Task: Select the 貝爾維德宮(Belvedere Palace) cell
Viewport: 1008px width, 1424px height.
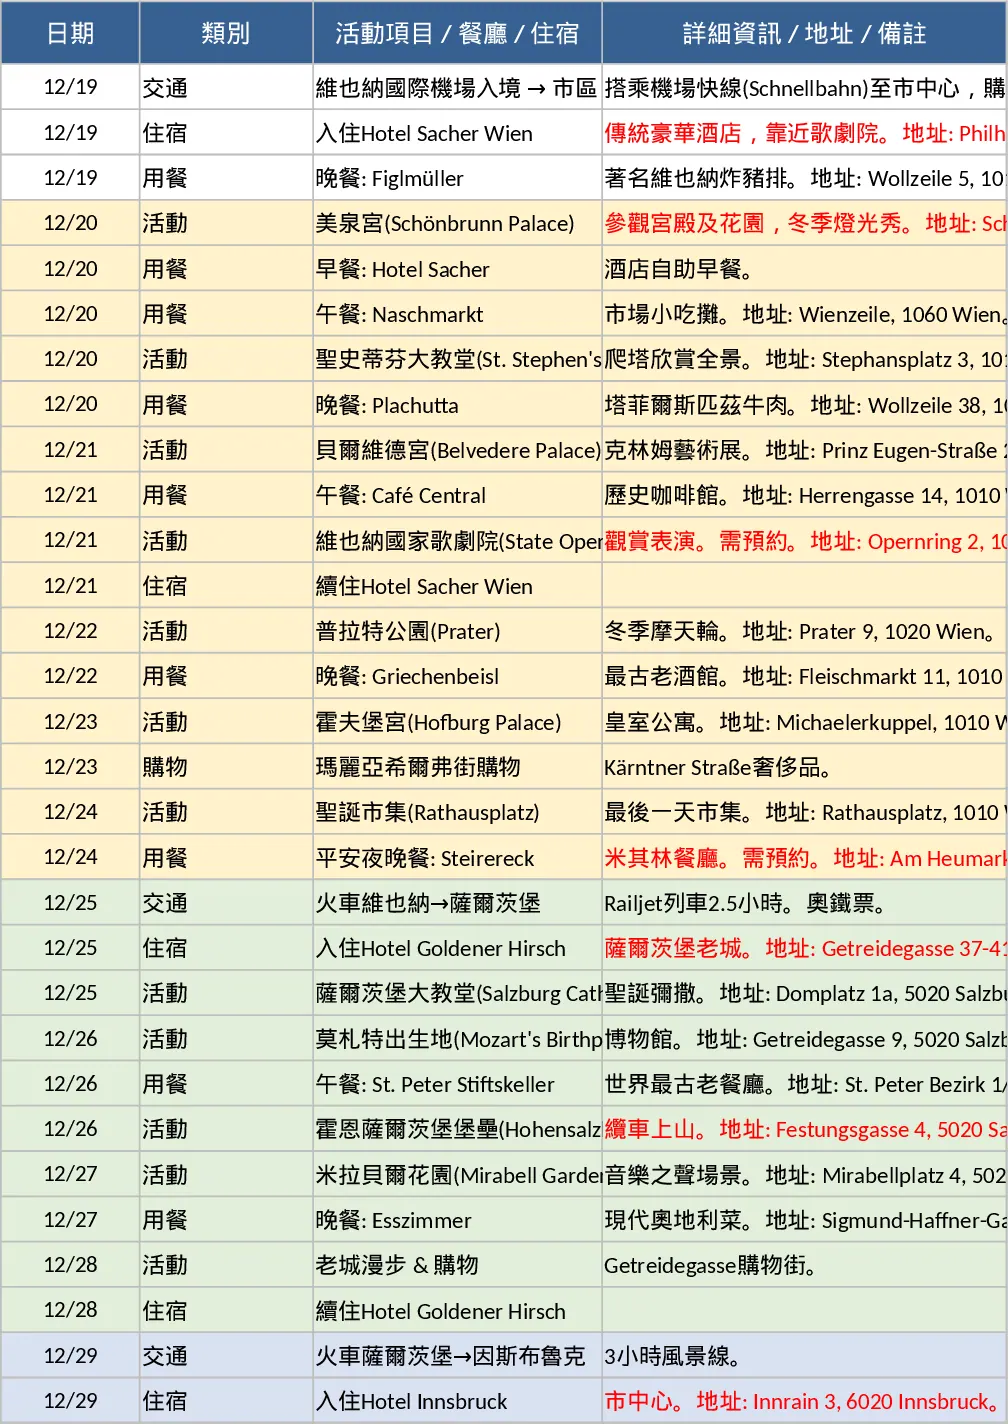Action: [x=457, y=450]
